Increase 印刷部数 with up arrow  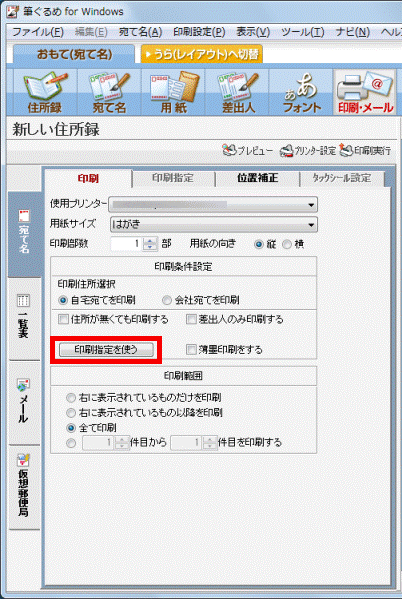point(150,241)
